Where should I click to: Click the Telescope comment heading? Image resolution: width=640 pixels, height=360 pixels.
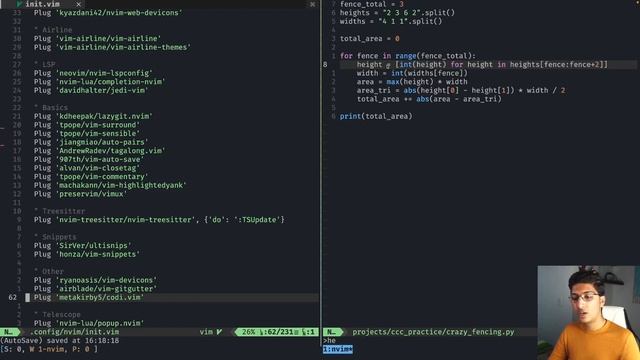[x=57, y=314]
